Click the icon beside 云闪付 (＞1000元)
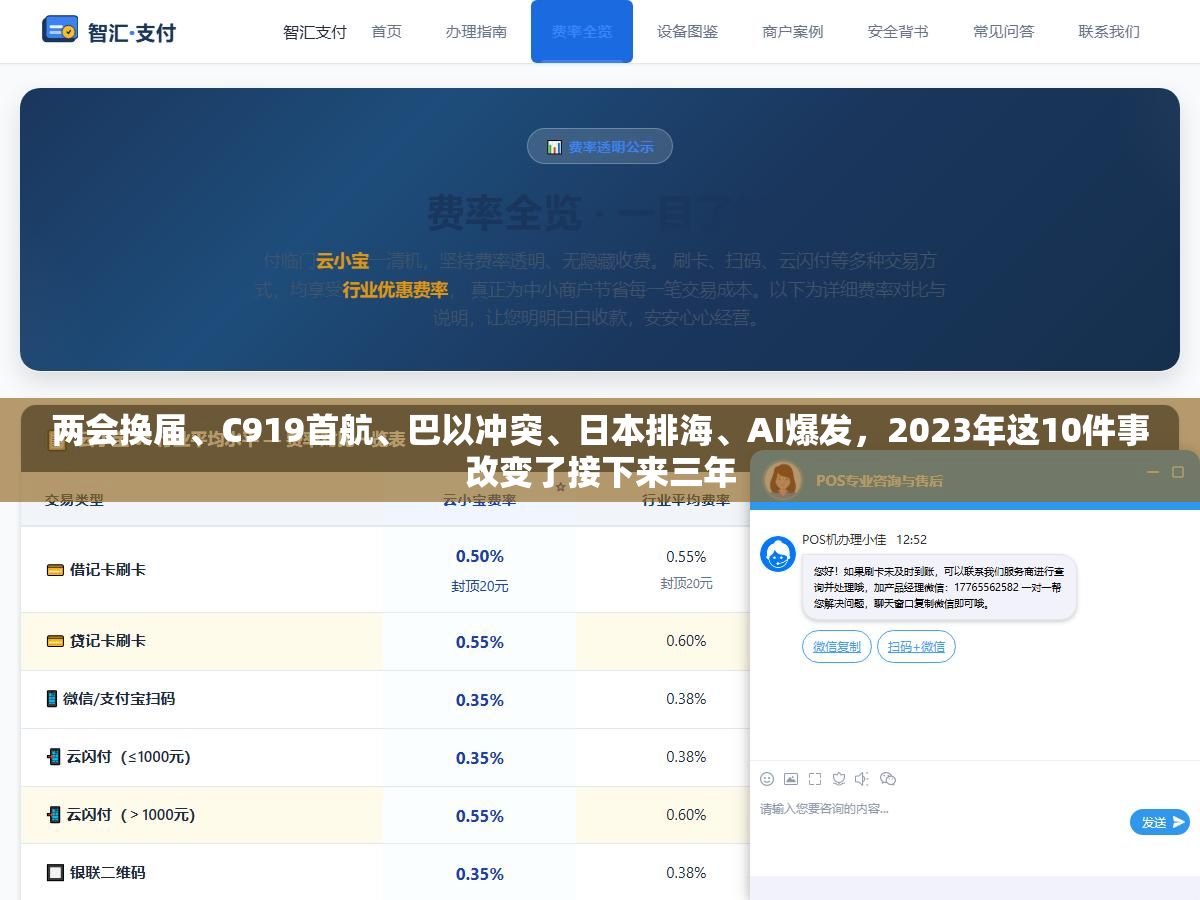 click(x=54, y=815)
